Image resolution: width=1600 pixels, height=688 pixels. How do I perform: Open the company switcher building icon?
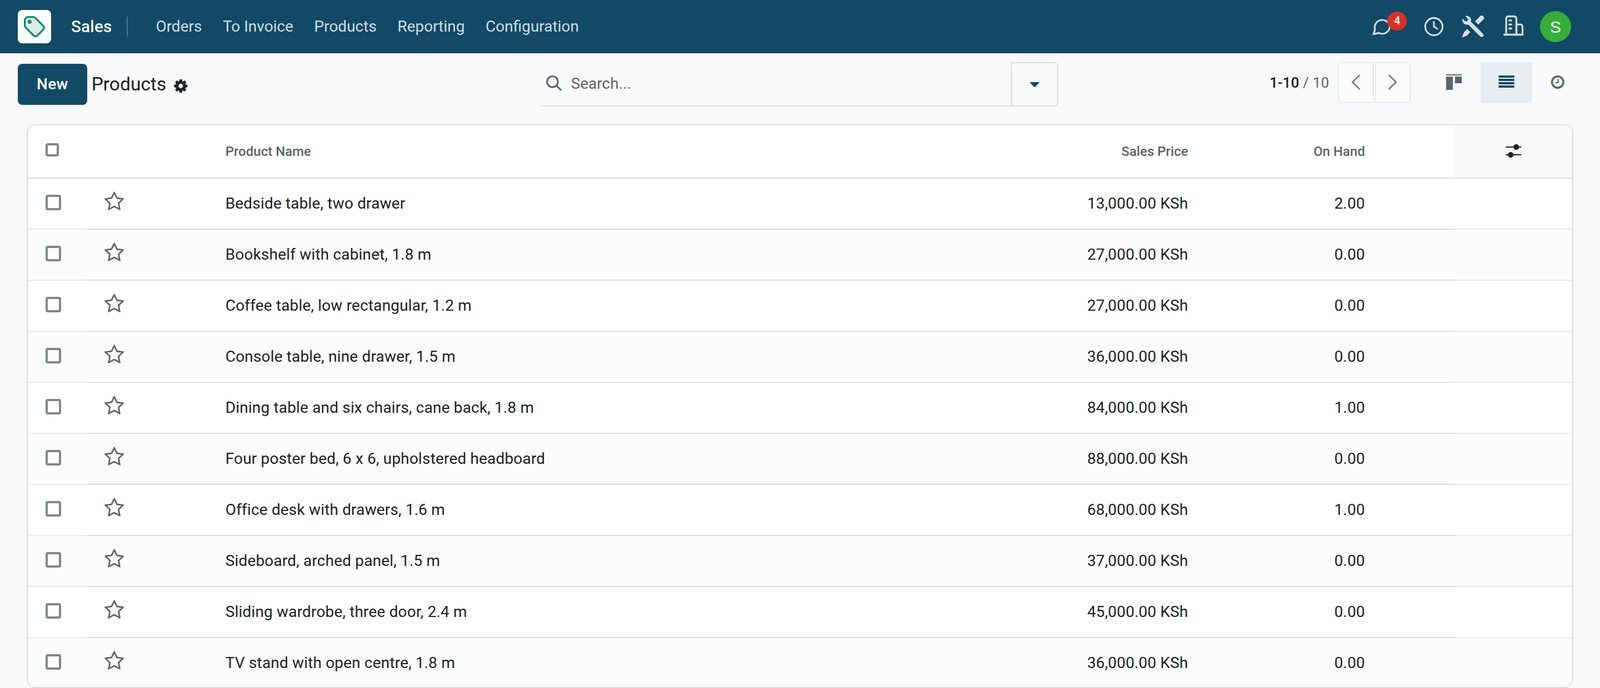click(1514, 27)
